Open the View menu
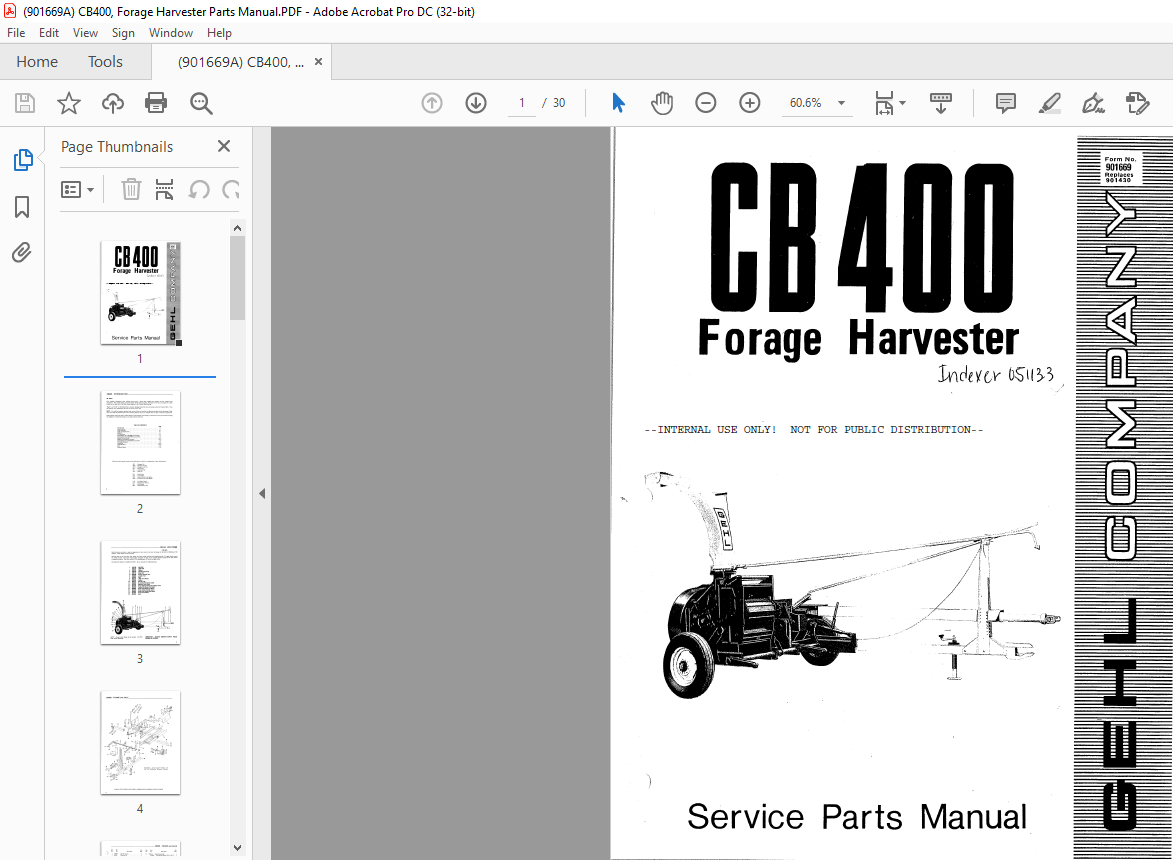The width and height of the screenshot is (1173, 860). click(x=85, y=33)
